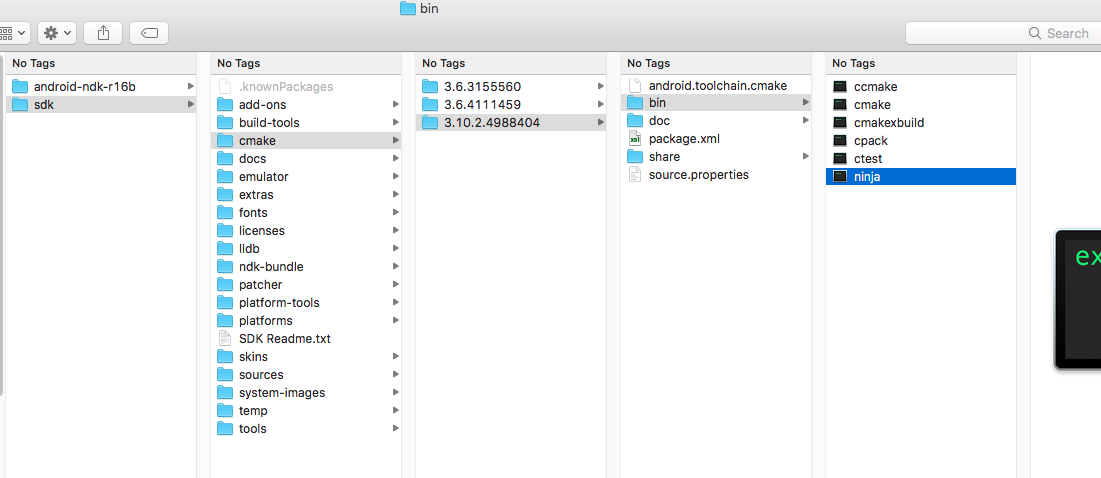Expand the add-ons folder arrow
The width and height of the screenshot is (1101, 478).
click(x=396, y=105)
